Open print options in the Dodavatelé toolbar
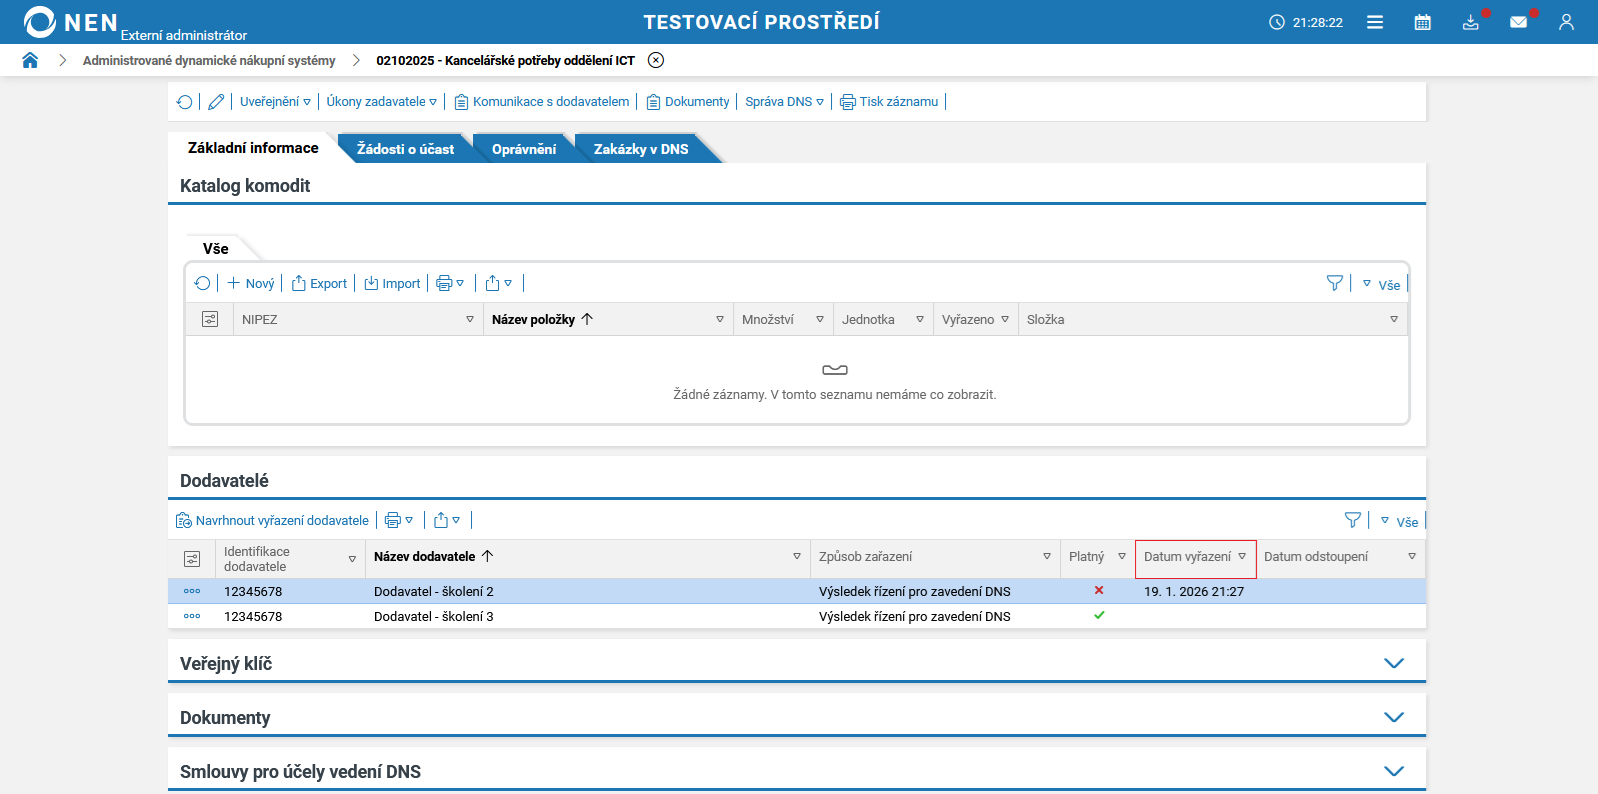This screenshot has height=794, width=1598. [399, 520]
